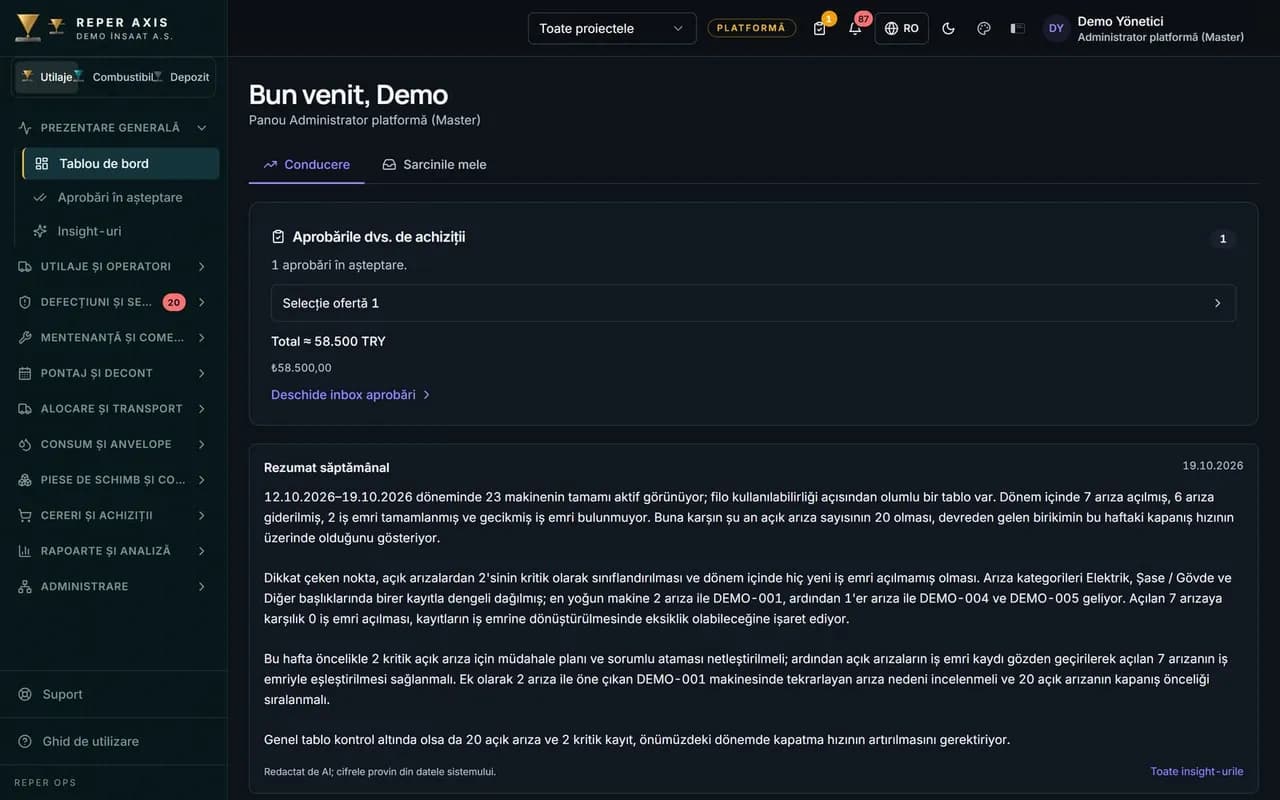Switch to the Depozit module
Viewport: 1280px width, 800px height.
pyautogui.click(x=181, y=77)
